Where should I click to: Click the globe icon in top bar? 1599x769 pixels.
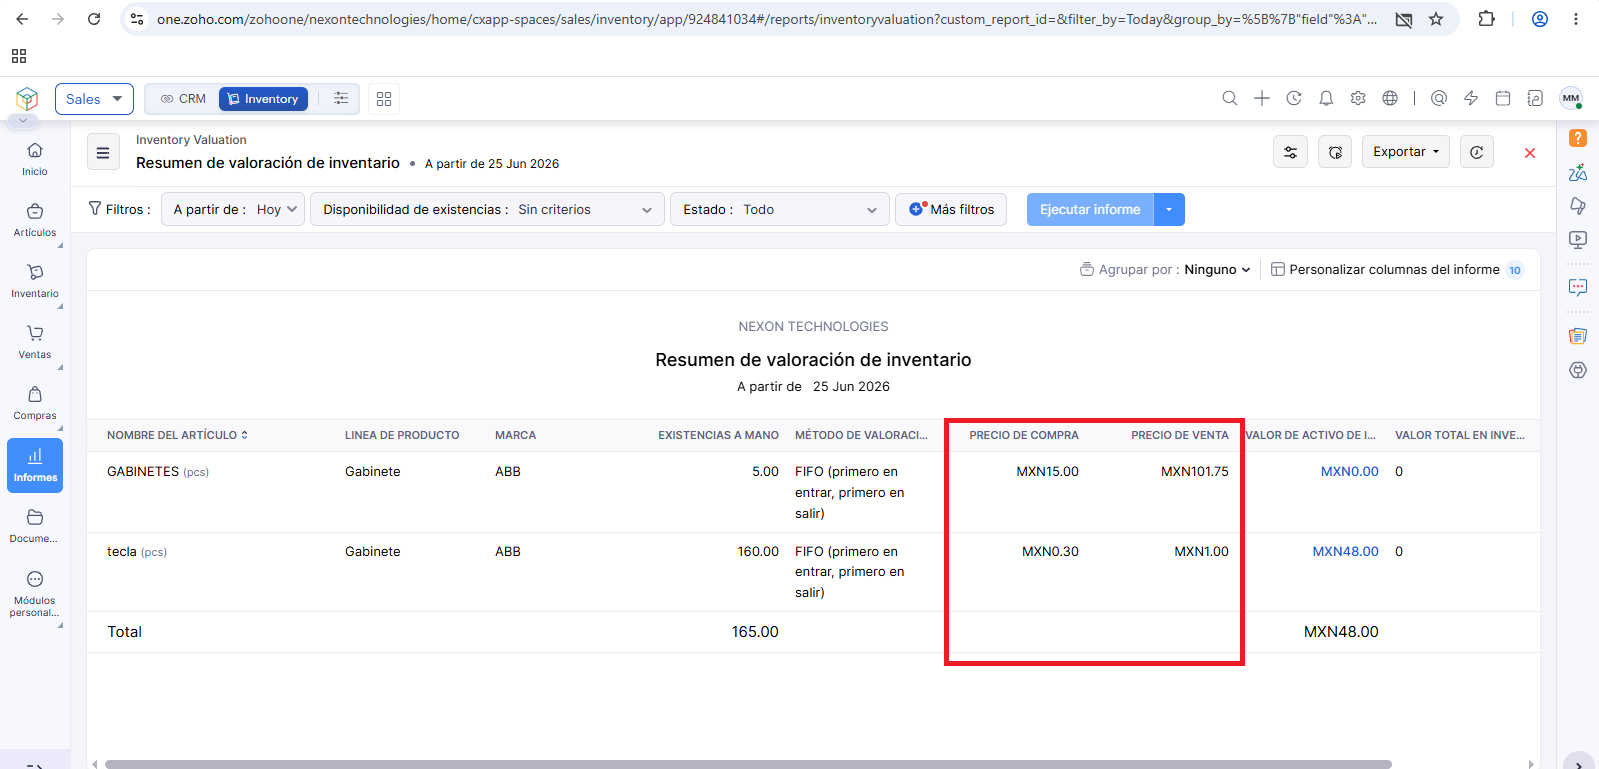pos(1390,98)
